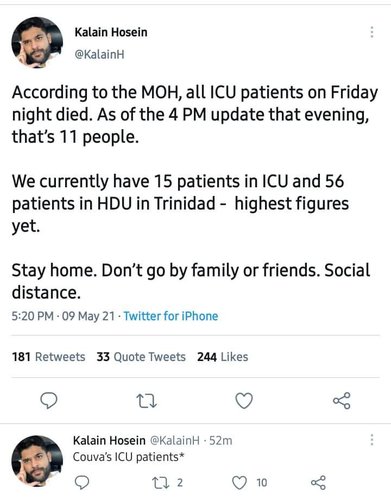Share the reply tweet via its share icon
Image resolution: width=391 pixels, height=500 pixels.
point(318,483)
